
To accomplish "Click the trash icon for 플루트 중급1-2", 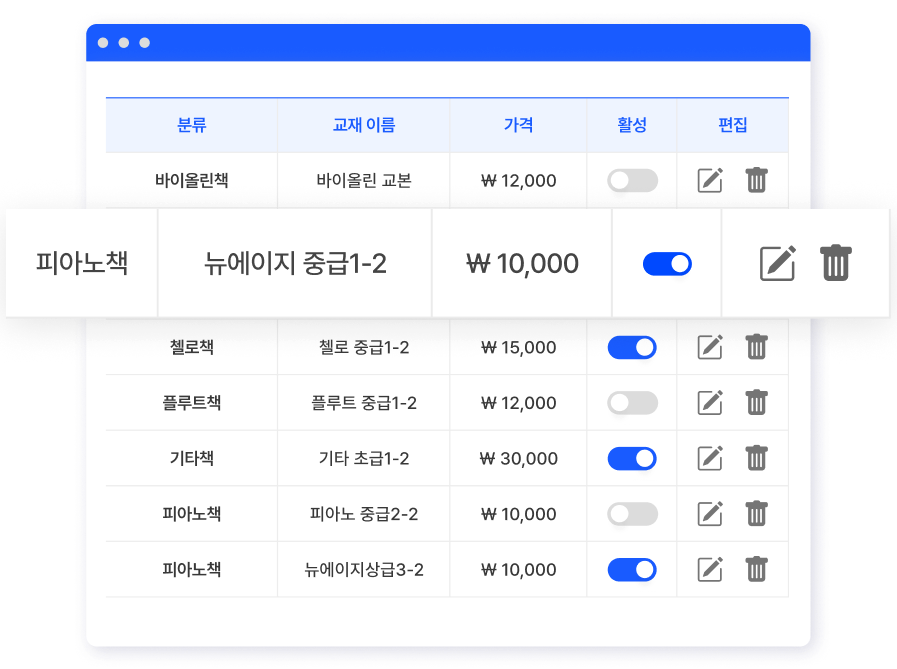I will click(756, 402).
